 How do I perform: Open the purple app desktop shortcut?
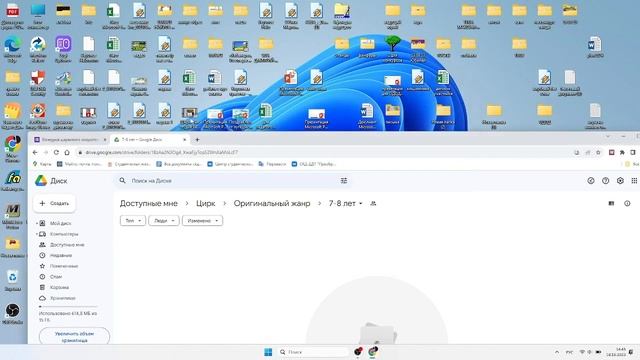(63, 49)
